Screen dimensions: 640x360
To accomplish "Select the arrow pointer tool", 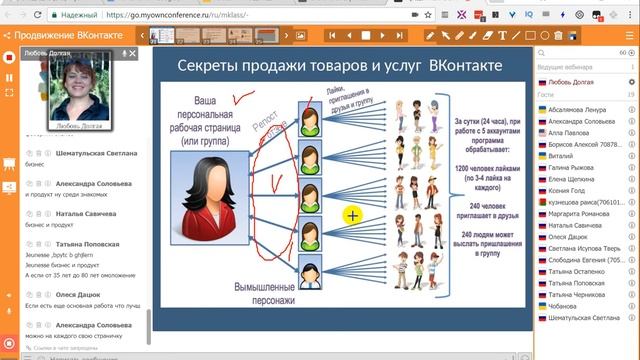I will click(445, 36).
